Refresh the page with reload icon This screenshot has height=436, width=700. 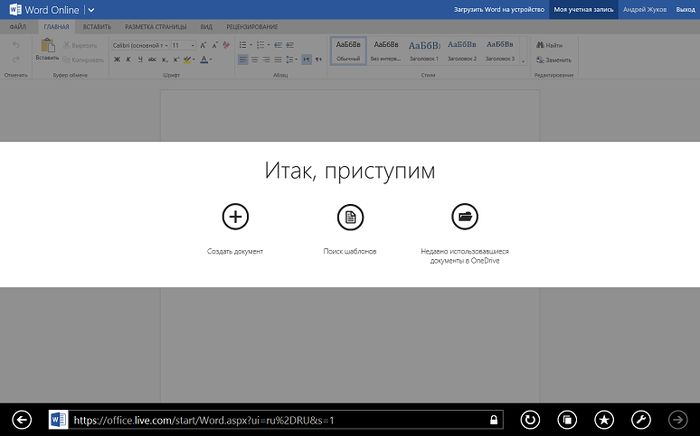531,420
